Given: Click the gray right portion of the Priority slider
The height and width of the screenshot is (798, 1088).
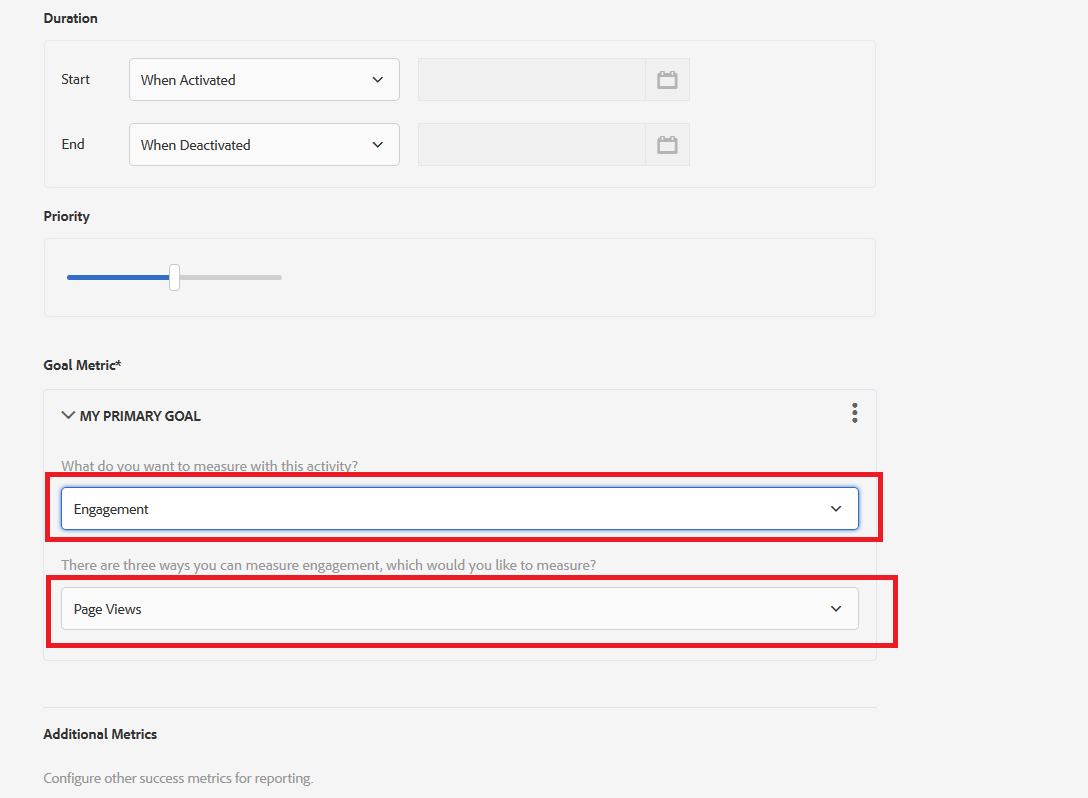Looking at the screenshot, I should click(232, 277).
